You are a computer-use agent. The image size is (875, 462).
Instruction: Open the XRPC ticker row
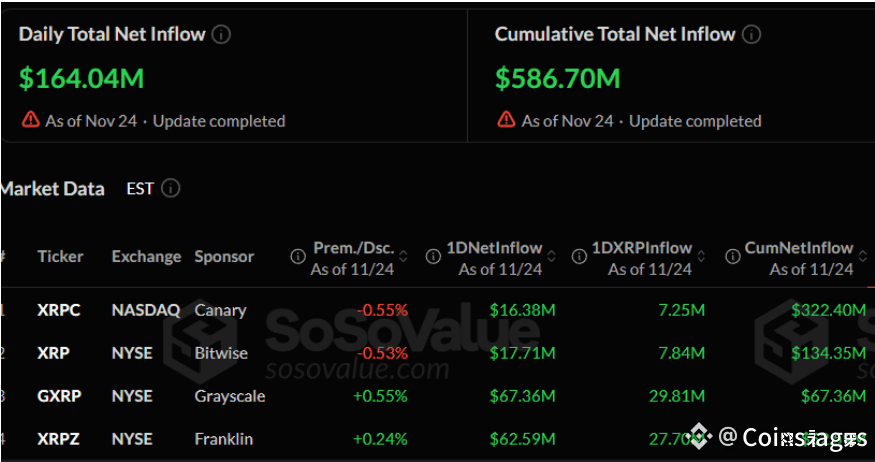pyautogui.click(x=59, y=310)
